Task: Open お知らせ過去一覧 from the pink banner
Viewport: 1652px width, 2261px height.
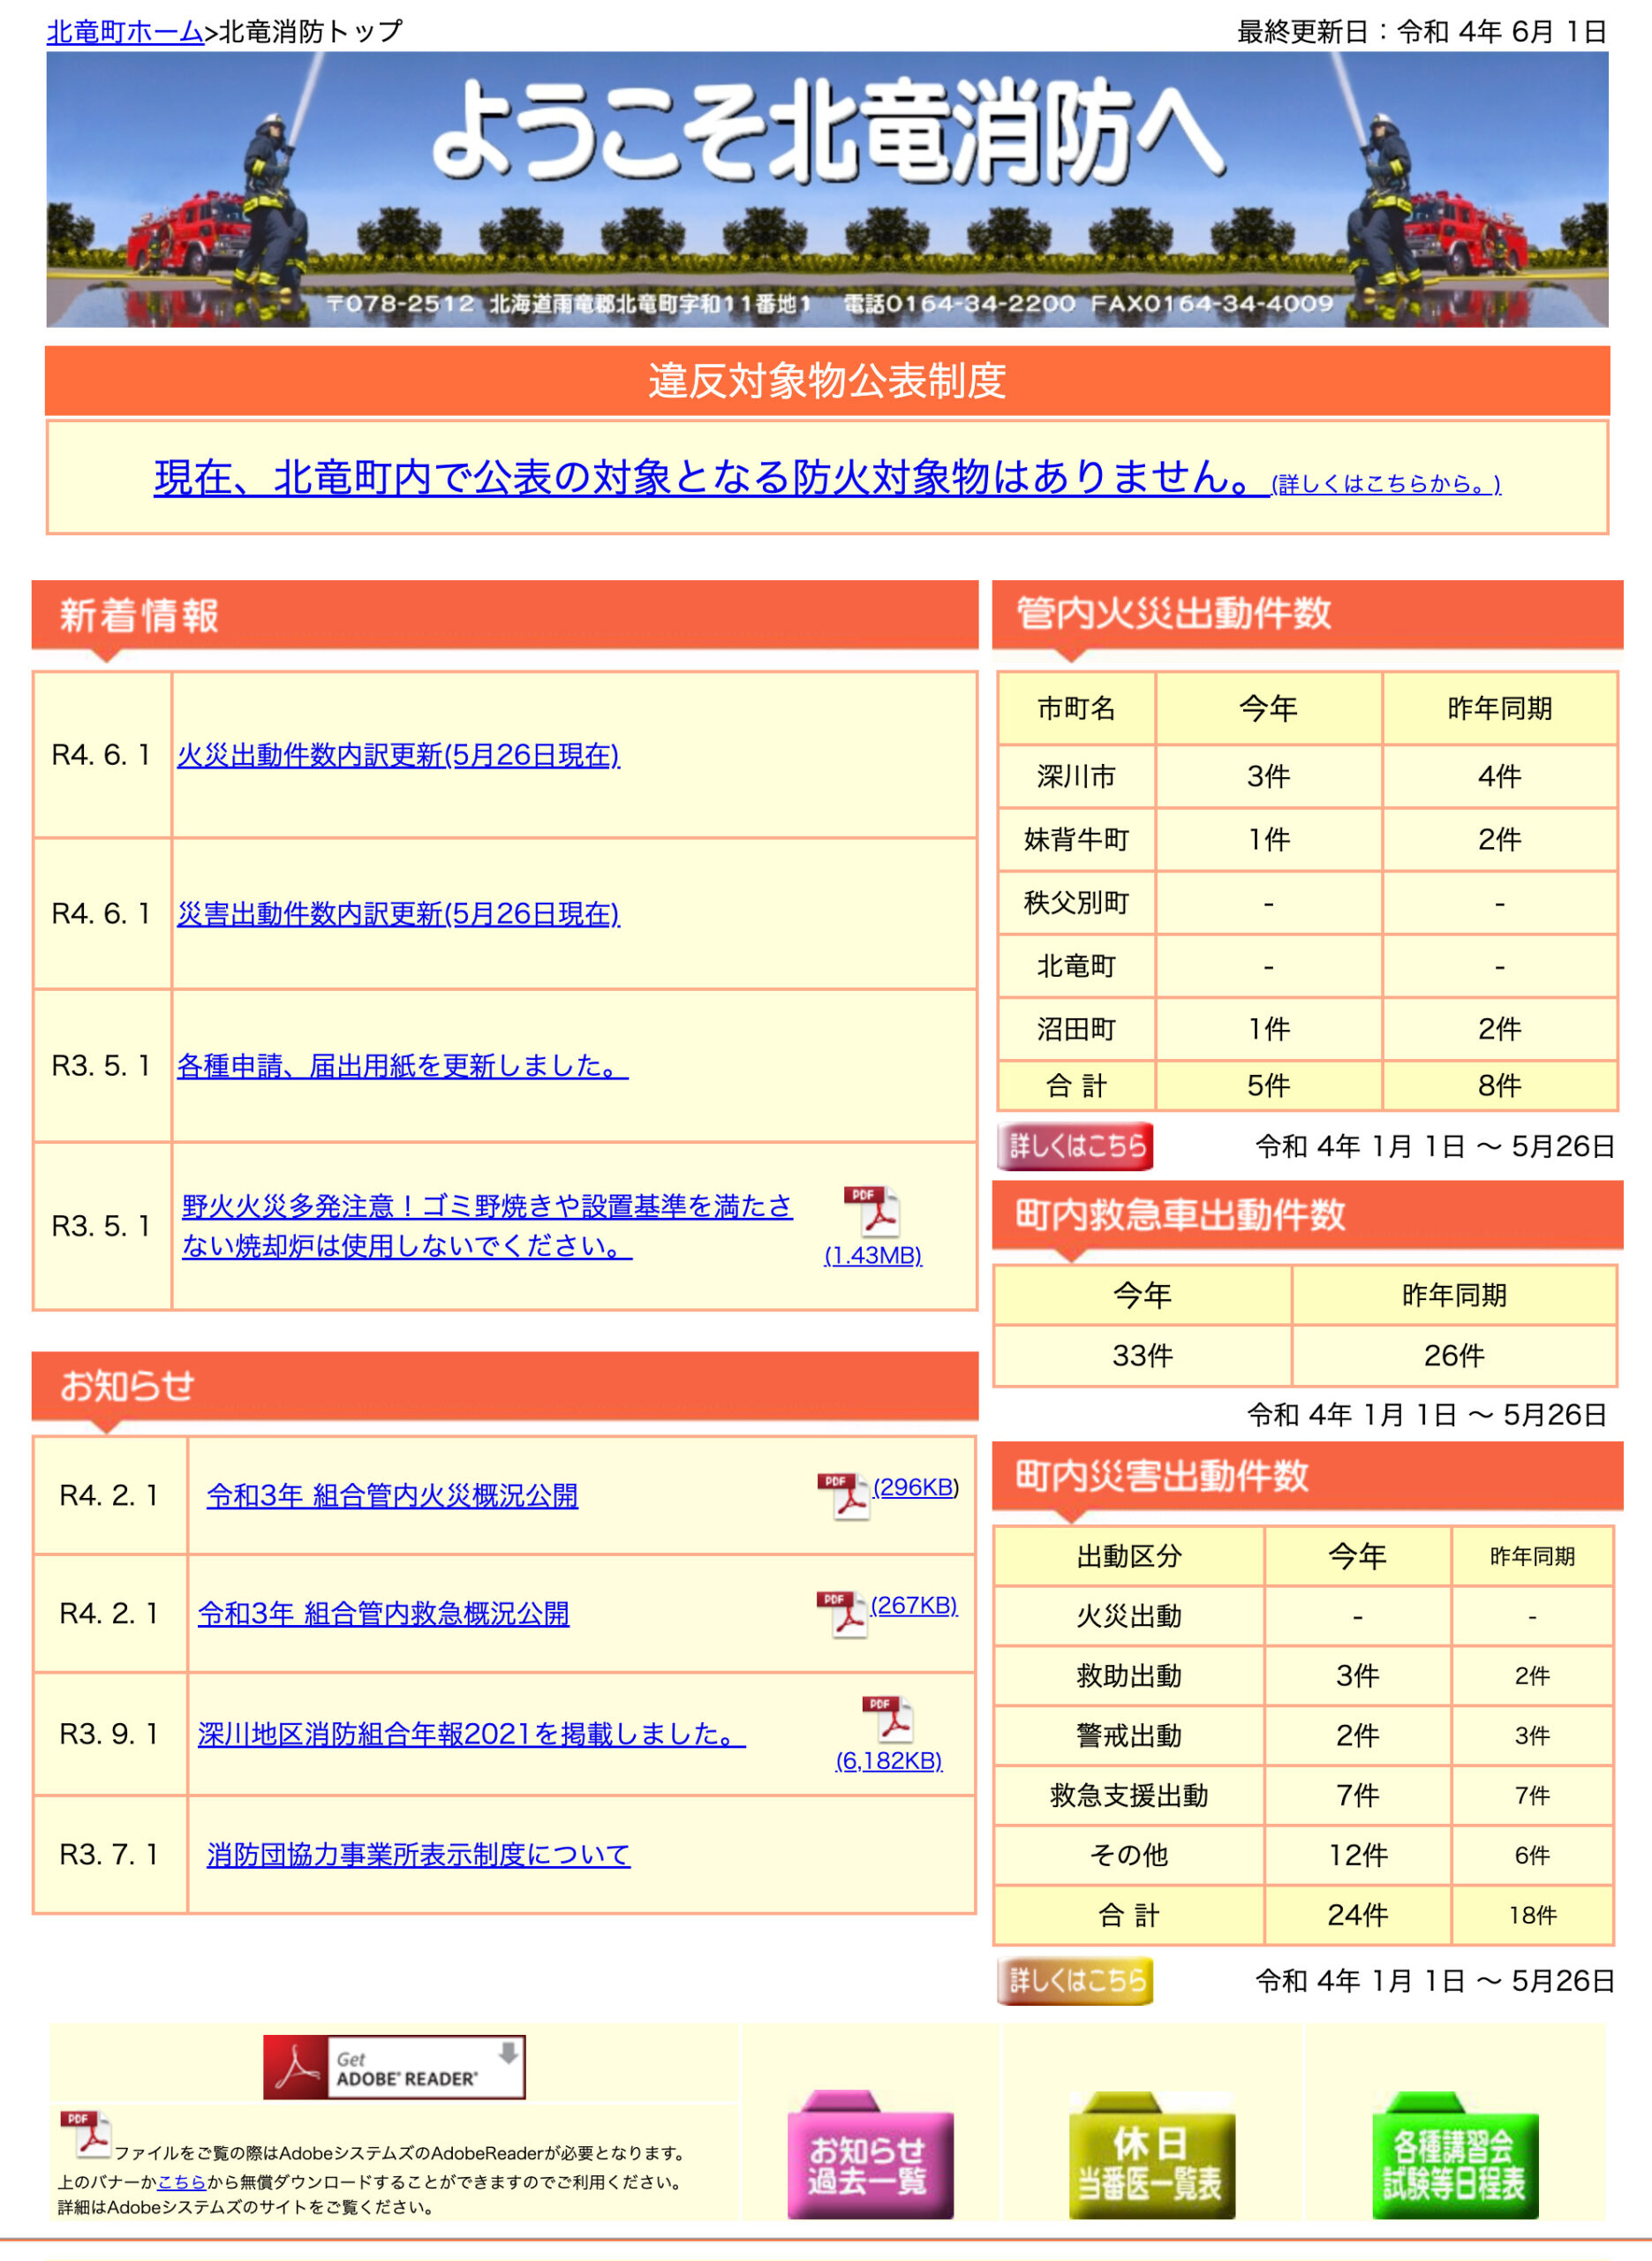Action: (872, 2160)
